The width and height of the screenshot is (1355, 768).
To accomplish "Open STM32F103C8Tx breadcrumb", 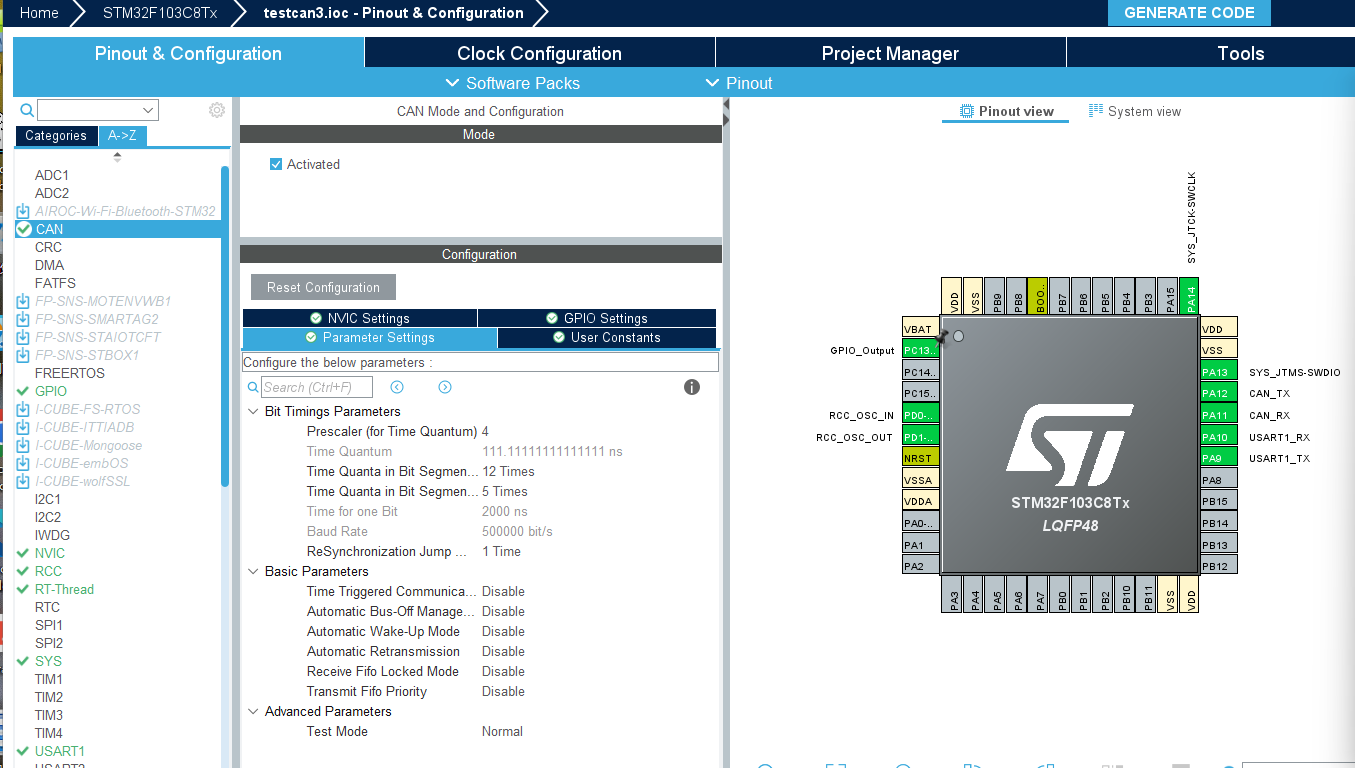I will click(160, 13).
